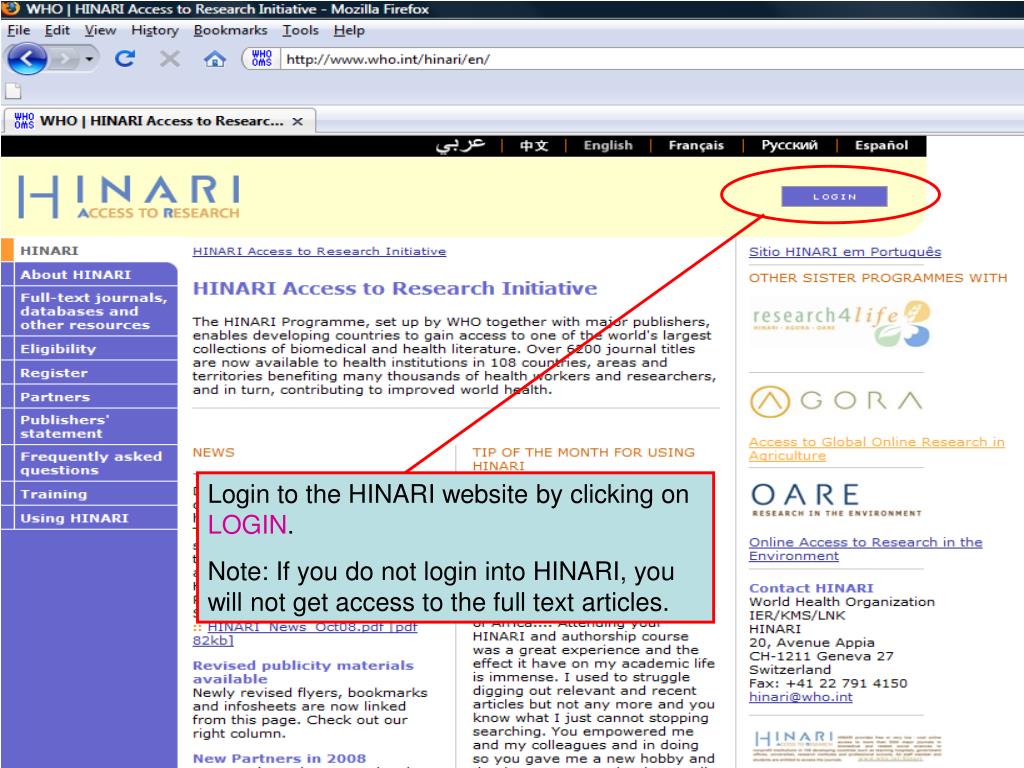
Task: Click the browser Forward arrow button
Action: click(x=64, y=59)
